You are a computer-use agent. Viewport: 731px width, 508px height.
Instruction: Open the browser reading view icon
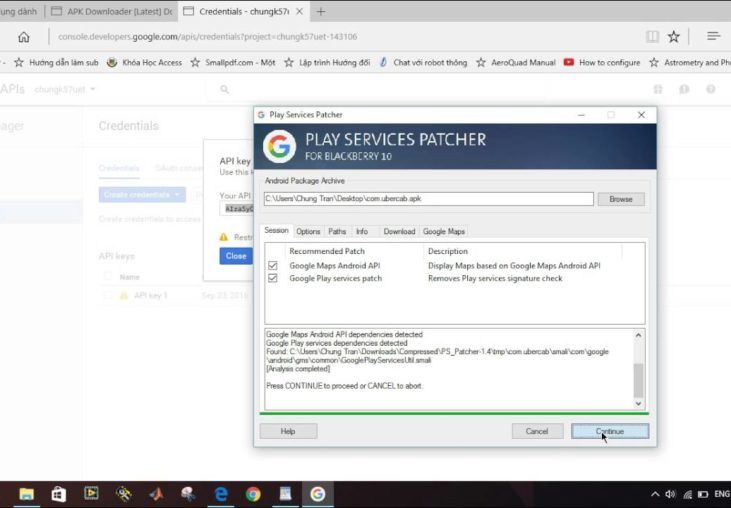pos(652,37)
